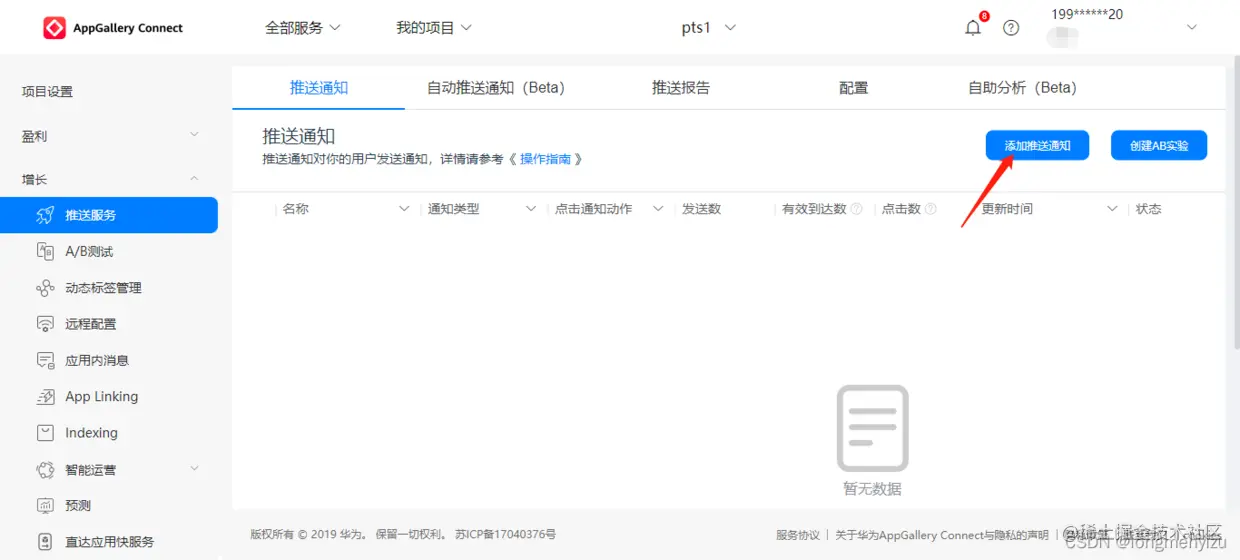Switch to the 配置 tab

(x=853, y=88)
